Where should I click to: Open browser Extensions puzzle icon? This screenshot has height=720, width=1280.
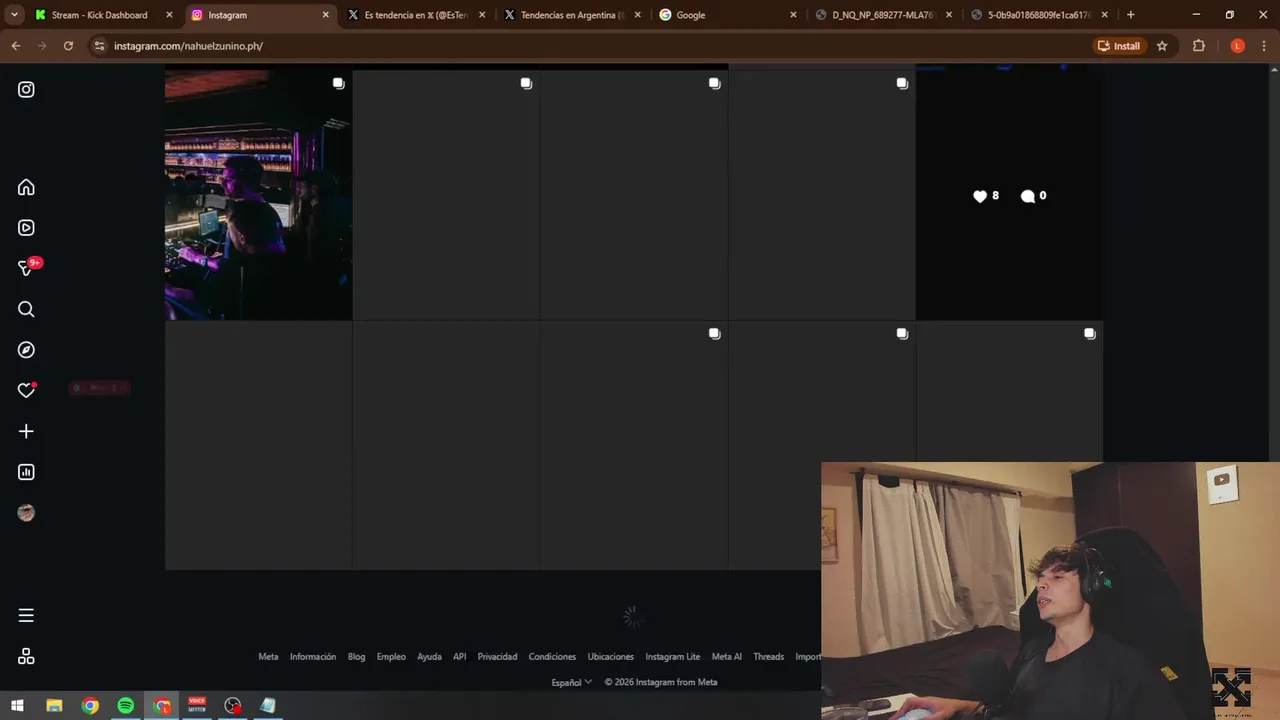click(1199, 46)
